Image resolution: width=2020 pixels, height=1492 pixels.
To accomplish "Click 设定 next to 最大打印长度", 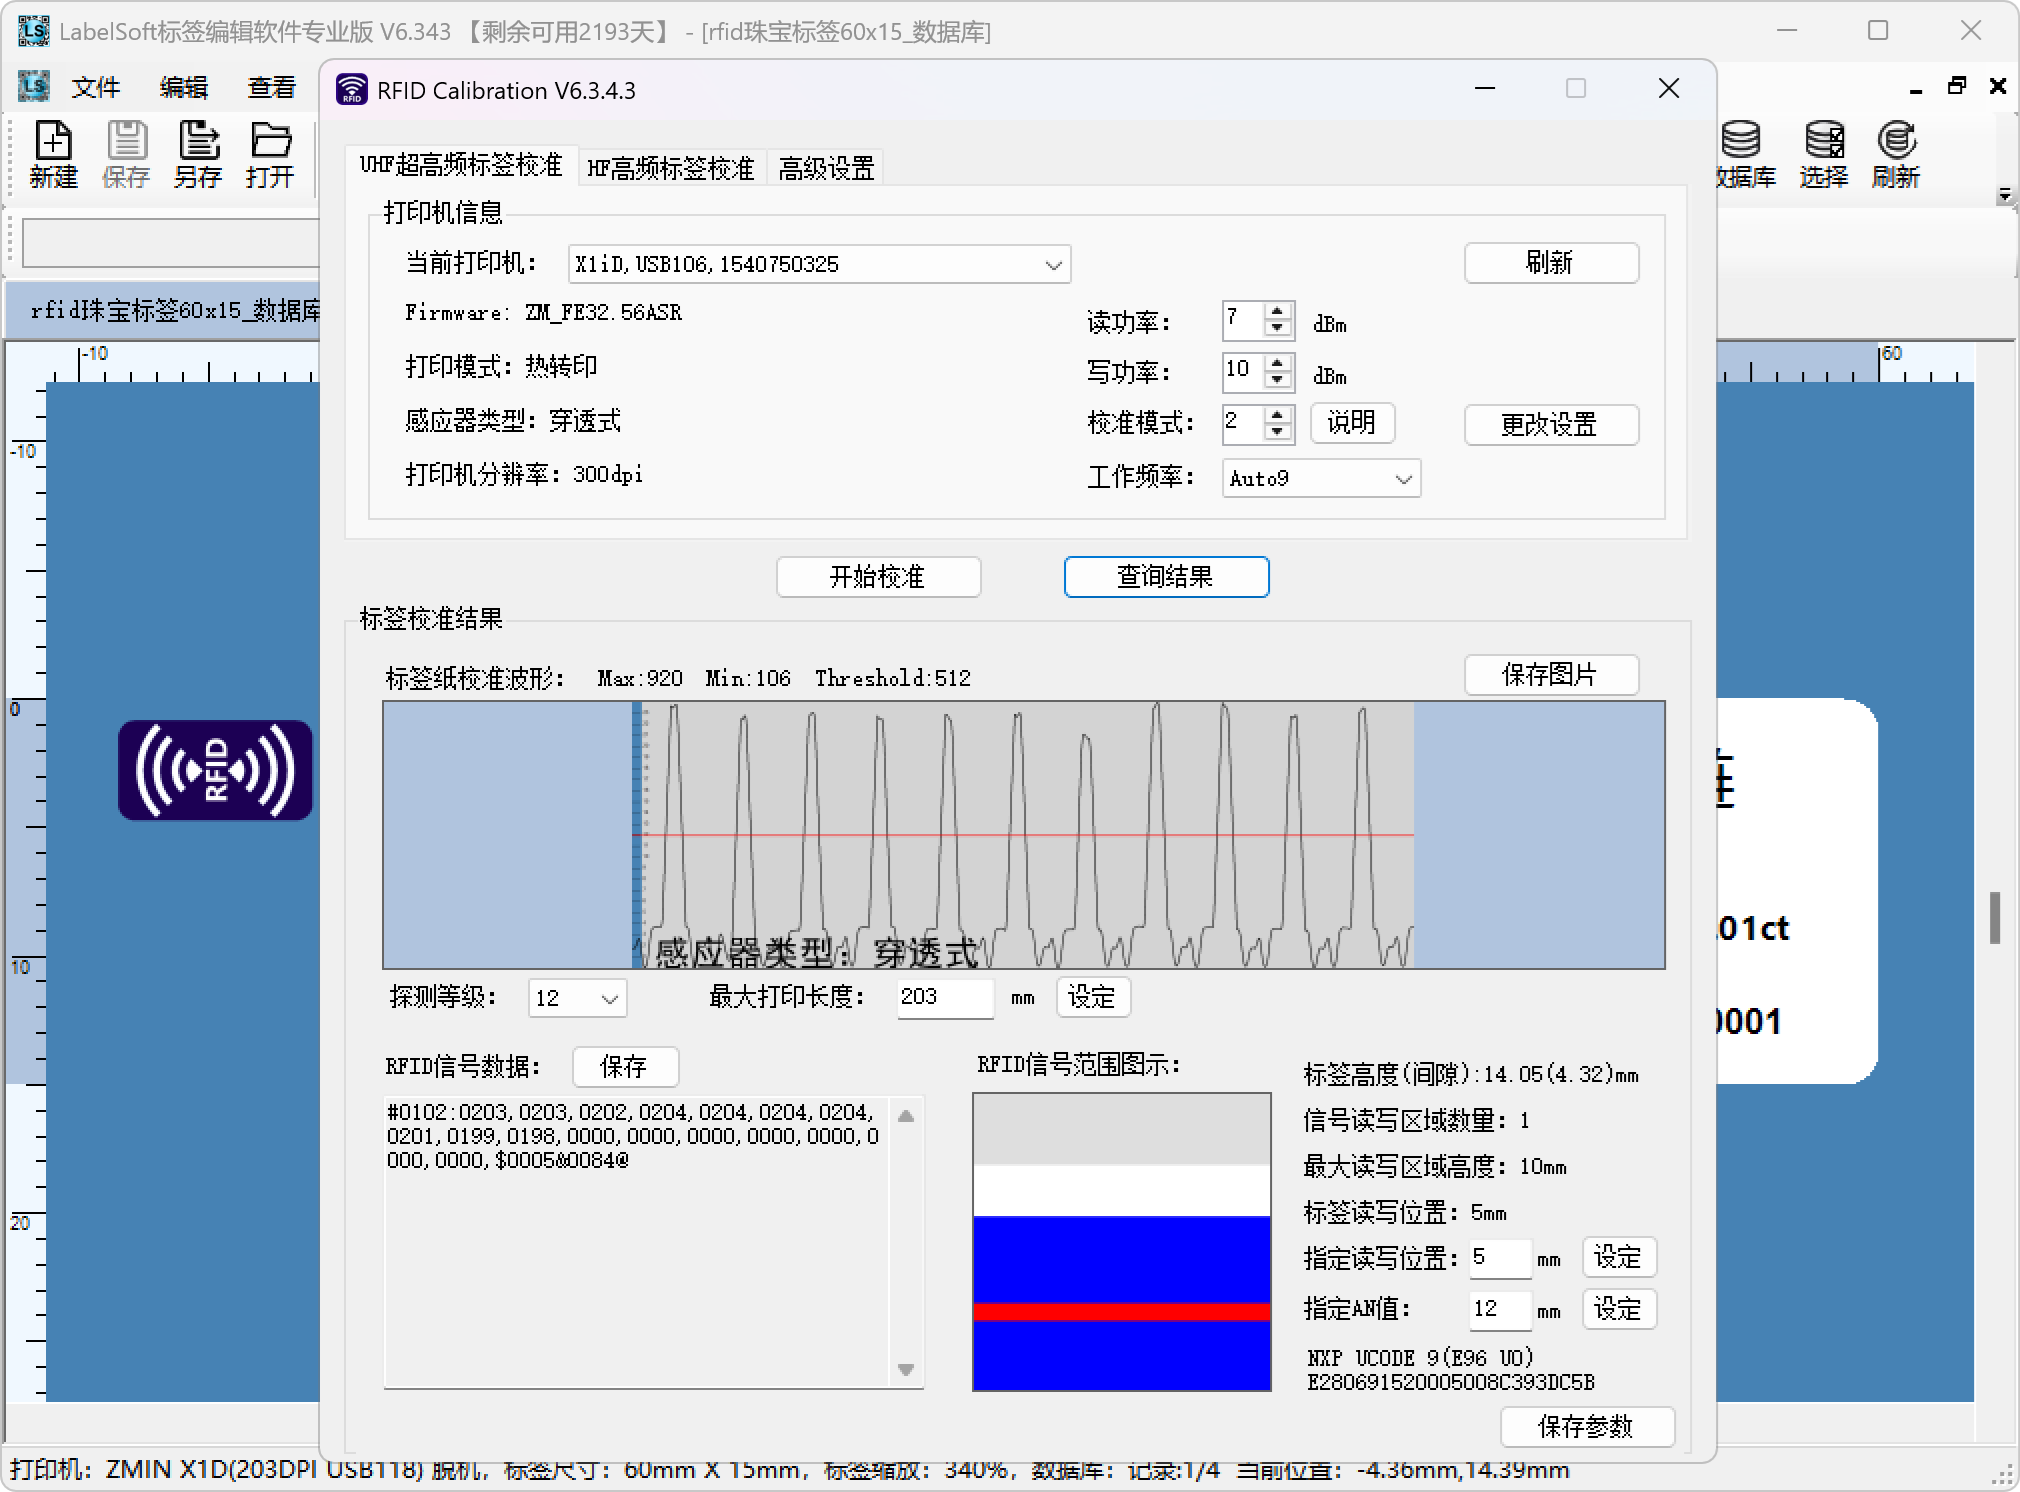I will (1092, 998).
